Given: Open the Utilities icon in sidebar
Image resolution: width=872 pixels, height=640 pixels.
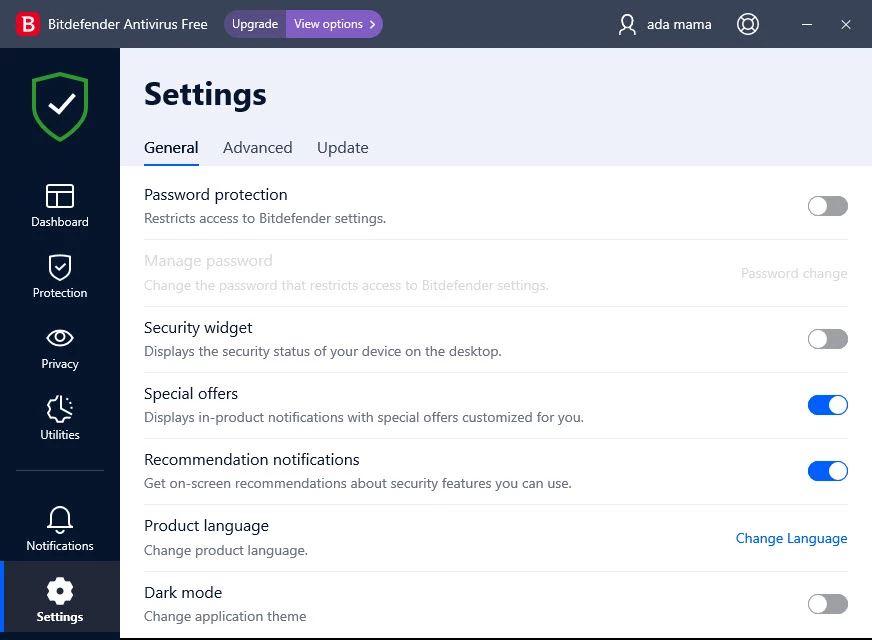Looking at the screenshot, I should tap(60, 409).
